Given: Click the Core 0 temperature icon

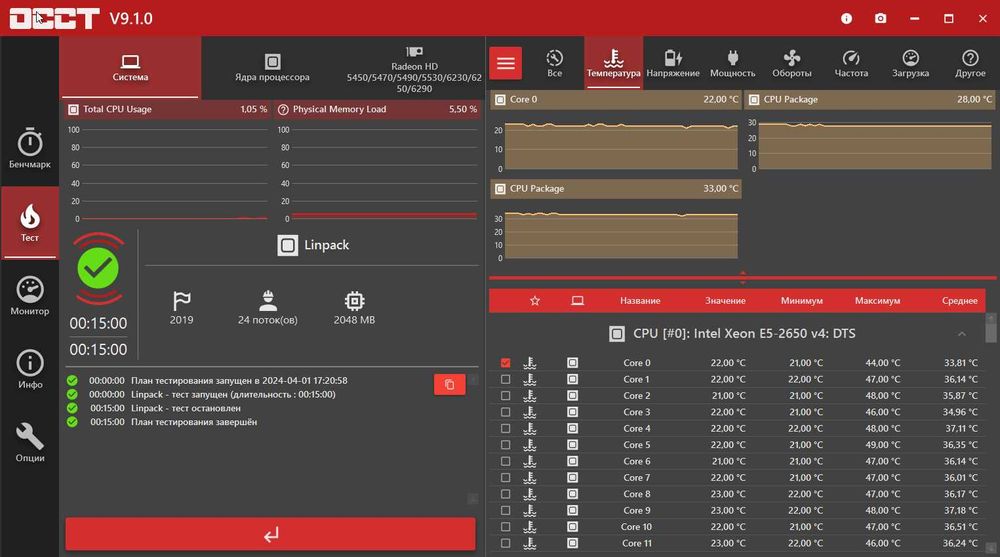Looking at the screenshot, I should 529,362.
